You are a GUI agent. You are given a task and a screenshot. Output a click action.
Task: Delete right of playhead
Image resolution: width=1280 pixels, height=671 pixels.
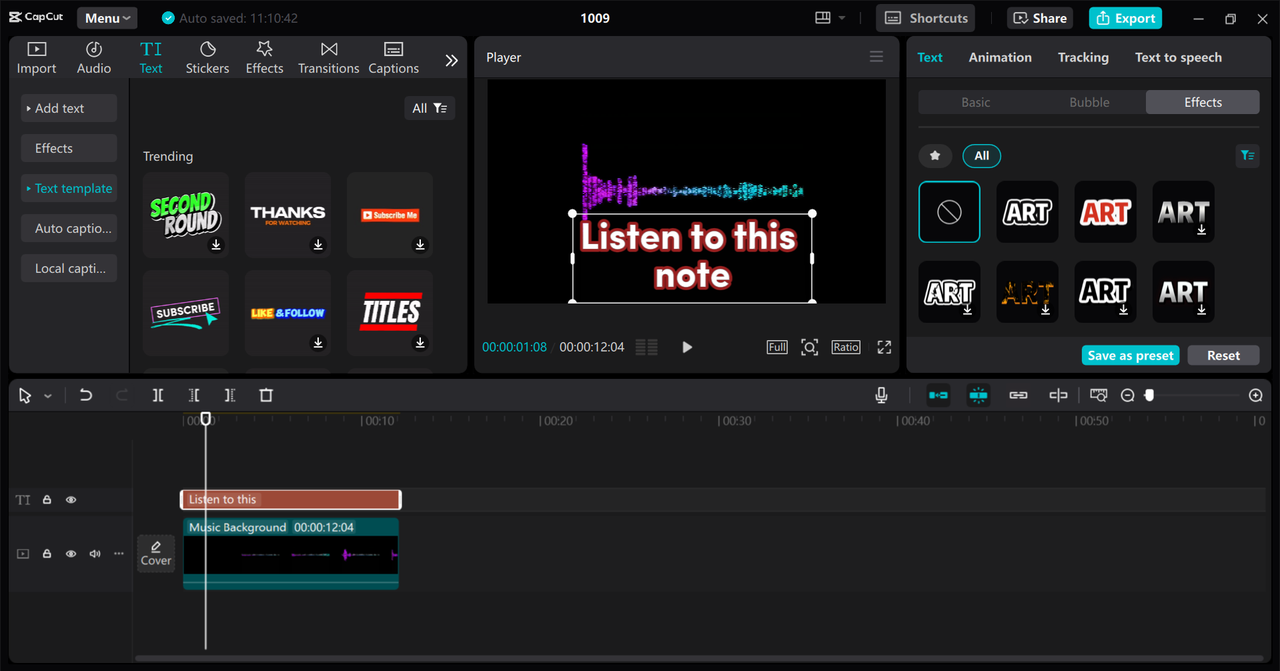tap(230, 395)
